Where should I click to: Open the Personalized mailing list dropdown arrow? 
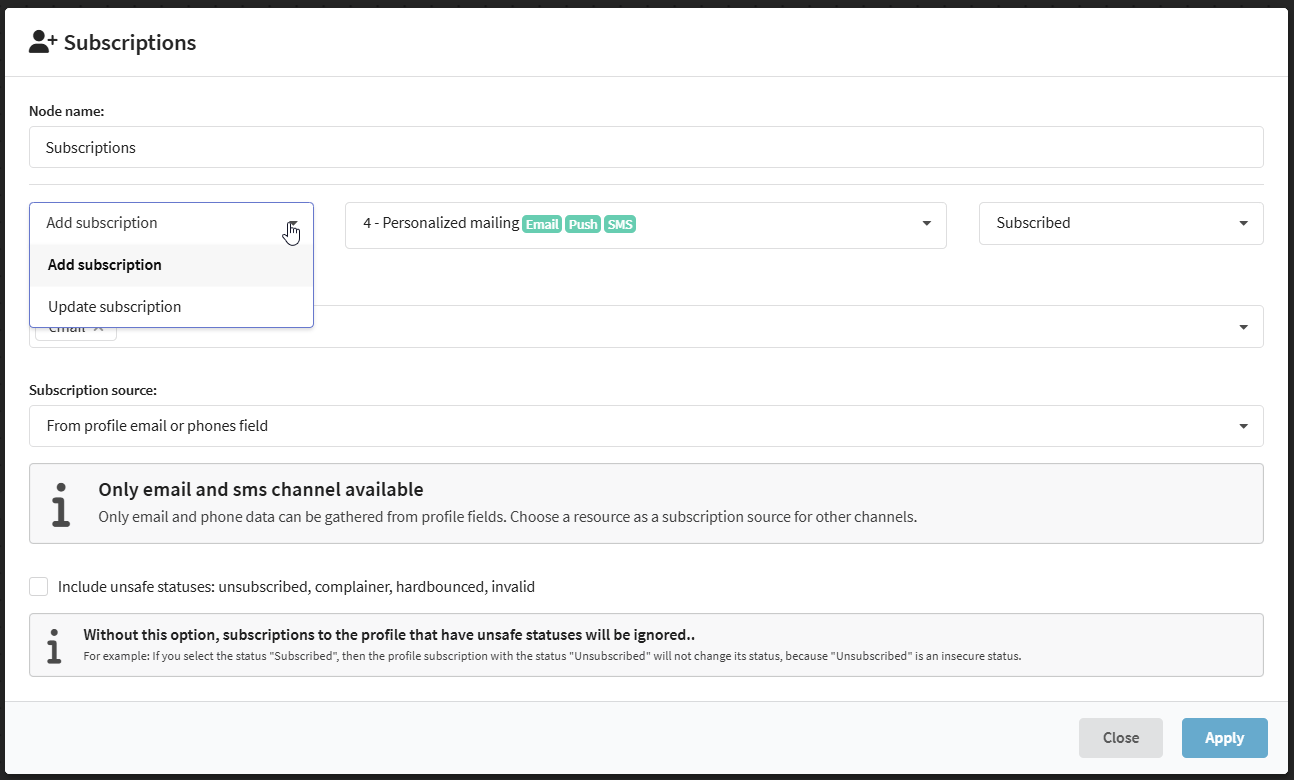[x=926, y=224]
